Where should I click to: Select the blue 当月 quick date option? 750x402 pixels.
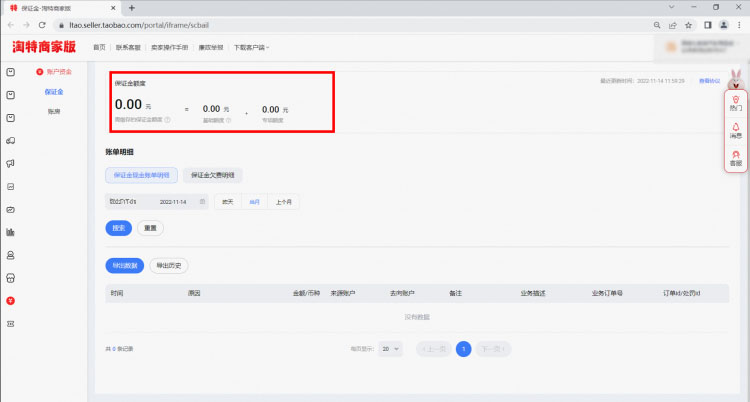point(254,202)
